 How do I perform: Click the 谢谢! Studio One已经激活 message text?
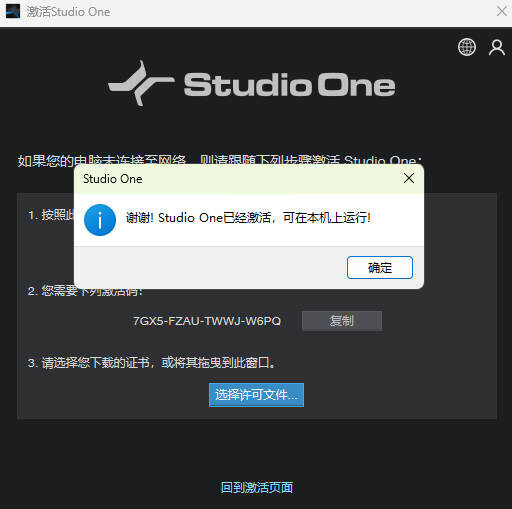pyautogui.click(x=248, y=218)
